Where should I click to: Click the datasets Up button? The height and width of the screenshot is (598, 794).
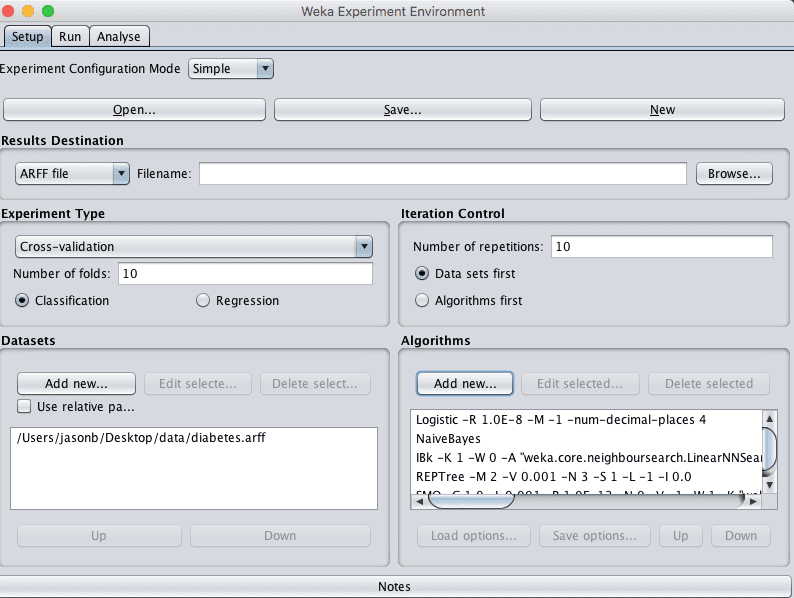99,536
